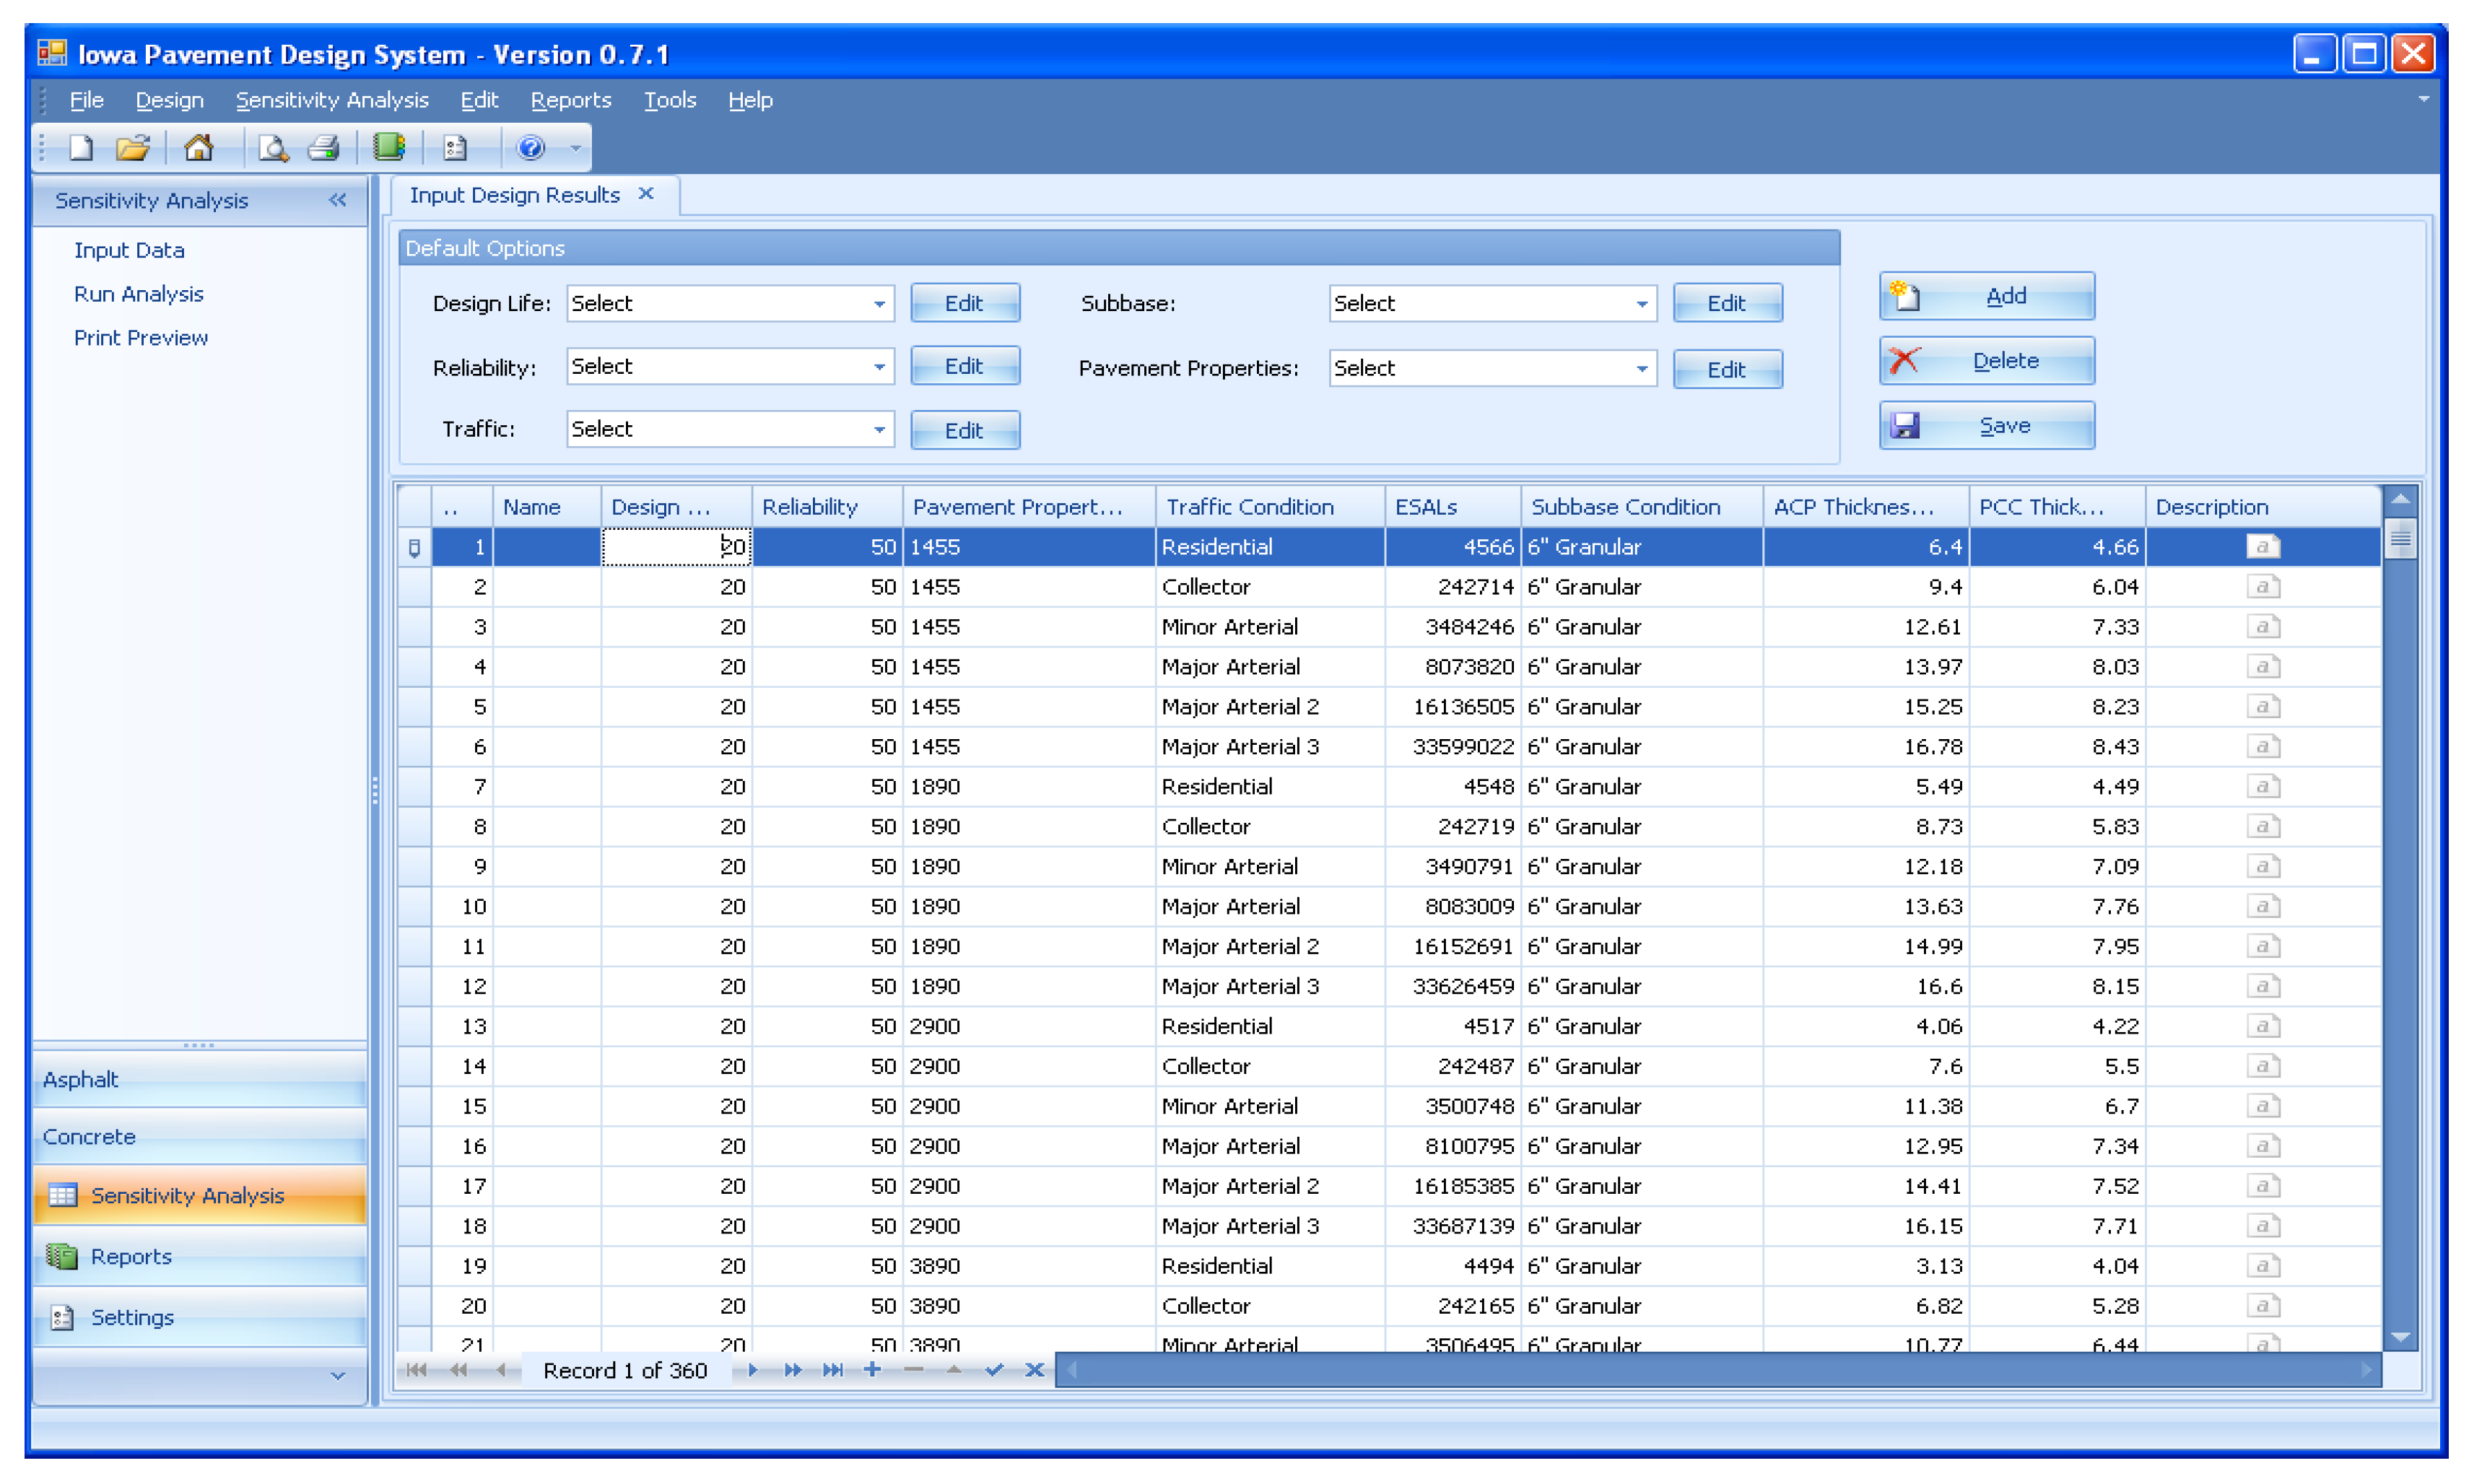Expand the Traffic dropdown list

pyautogui.click(x=878, y=430)
